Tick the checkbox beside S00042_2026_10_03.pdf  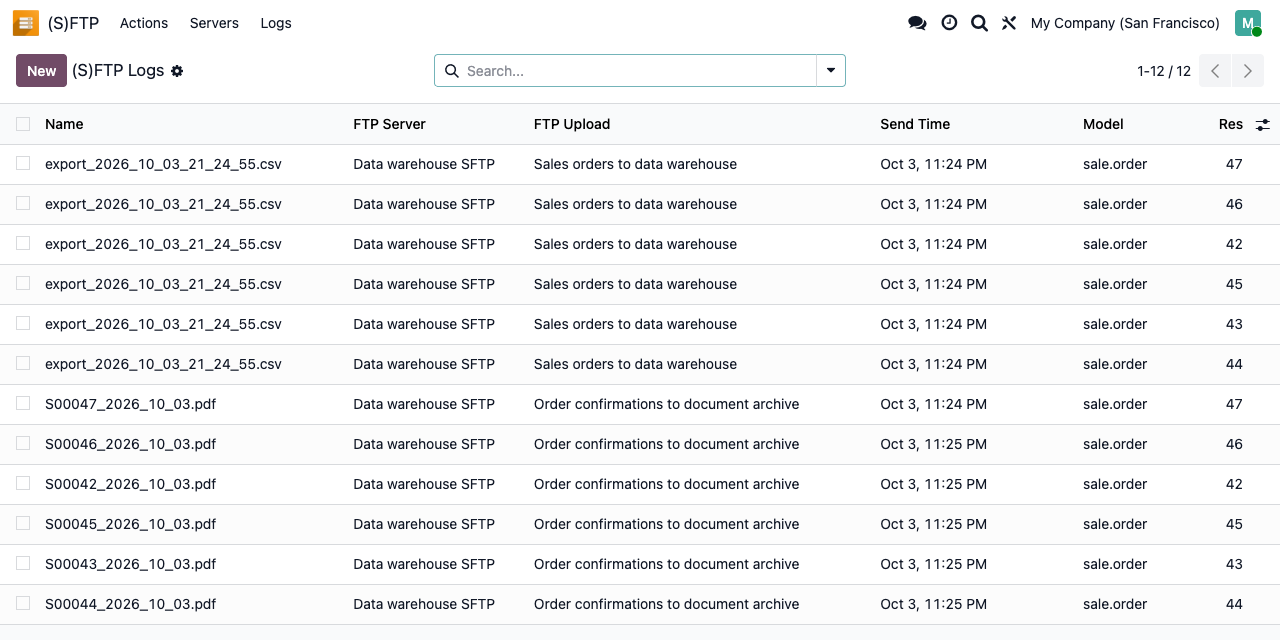[x=23, y=483]
